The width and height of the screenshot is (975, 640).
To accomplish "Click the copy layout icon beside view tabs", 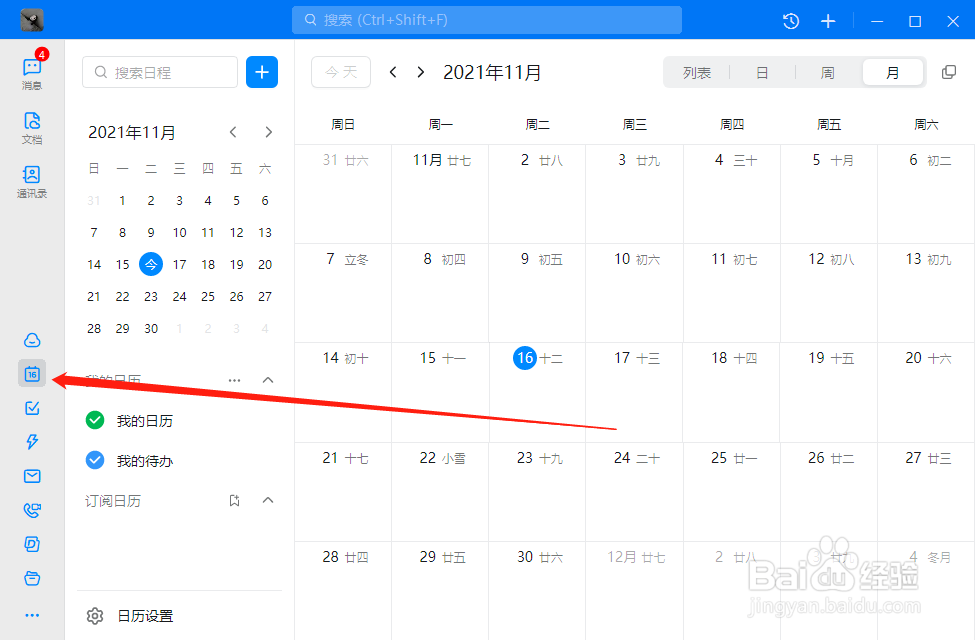I will coord(948,71).
